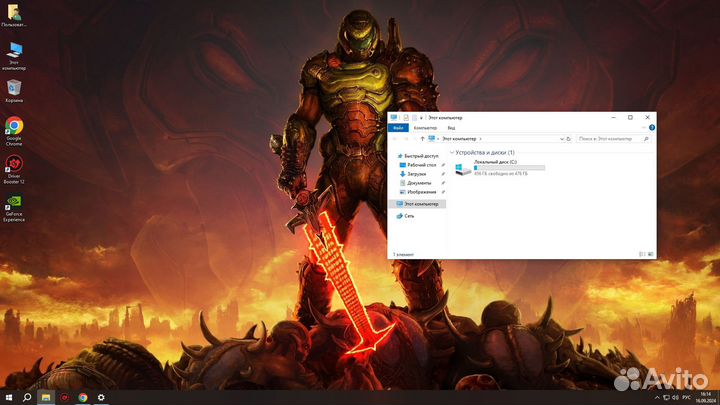Click the Этот компьютер address breadcrumb
The image size is (720, 405).
459,139
